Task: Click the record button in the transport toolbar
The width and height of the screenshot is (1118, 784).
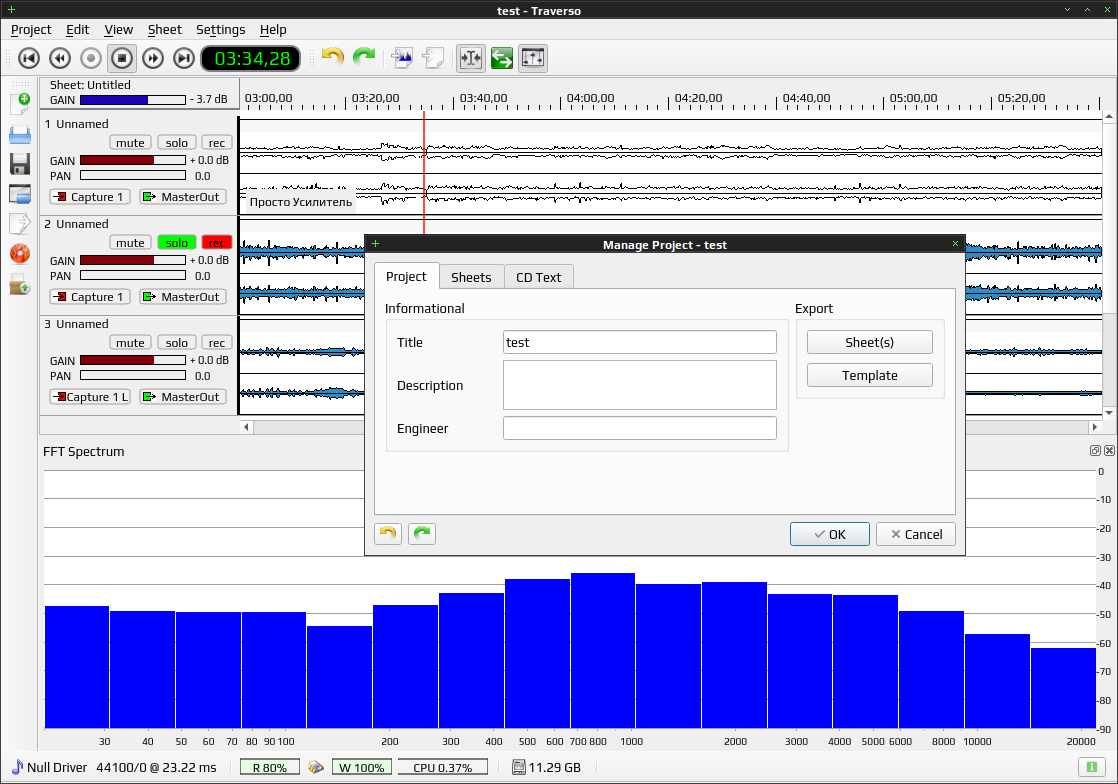Action: pos(91,58)
